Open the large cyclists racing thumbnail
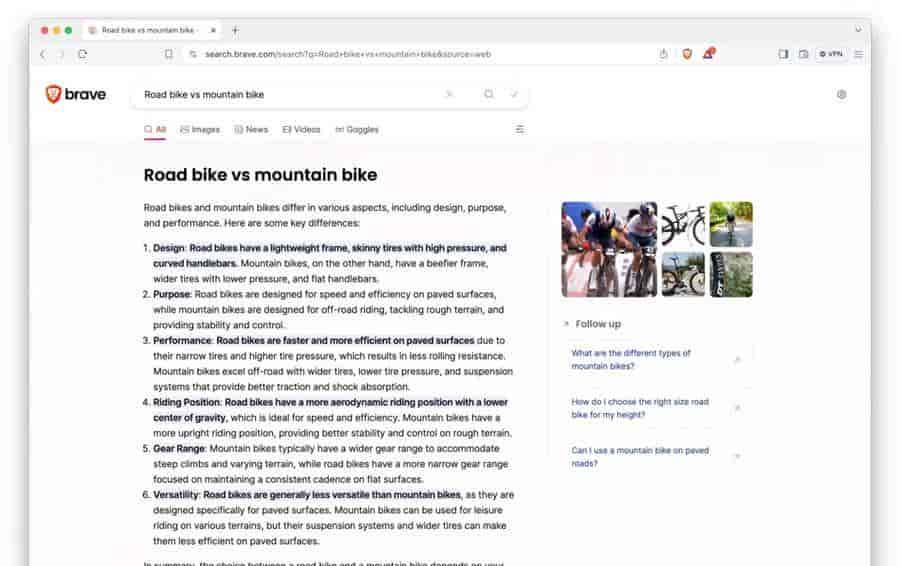This screenshot has width=900, height=566. tap(609, 249)
